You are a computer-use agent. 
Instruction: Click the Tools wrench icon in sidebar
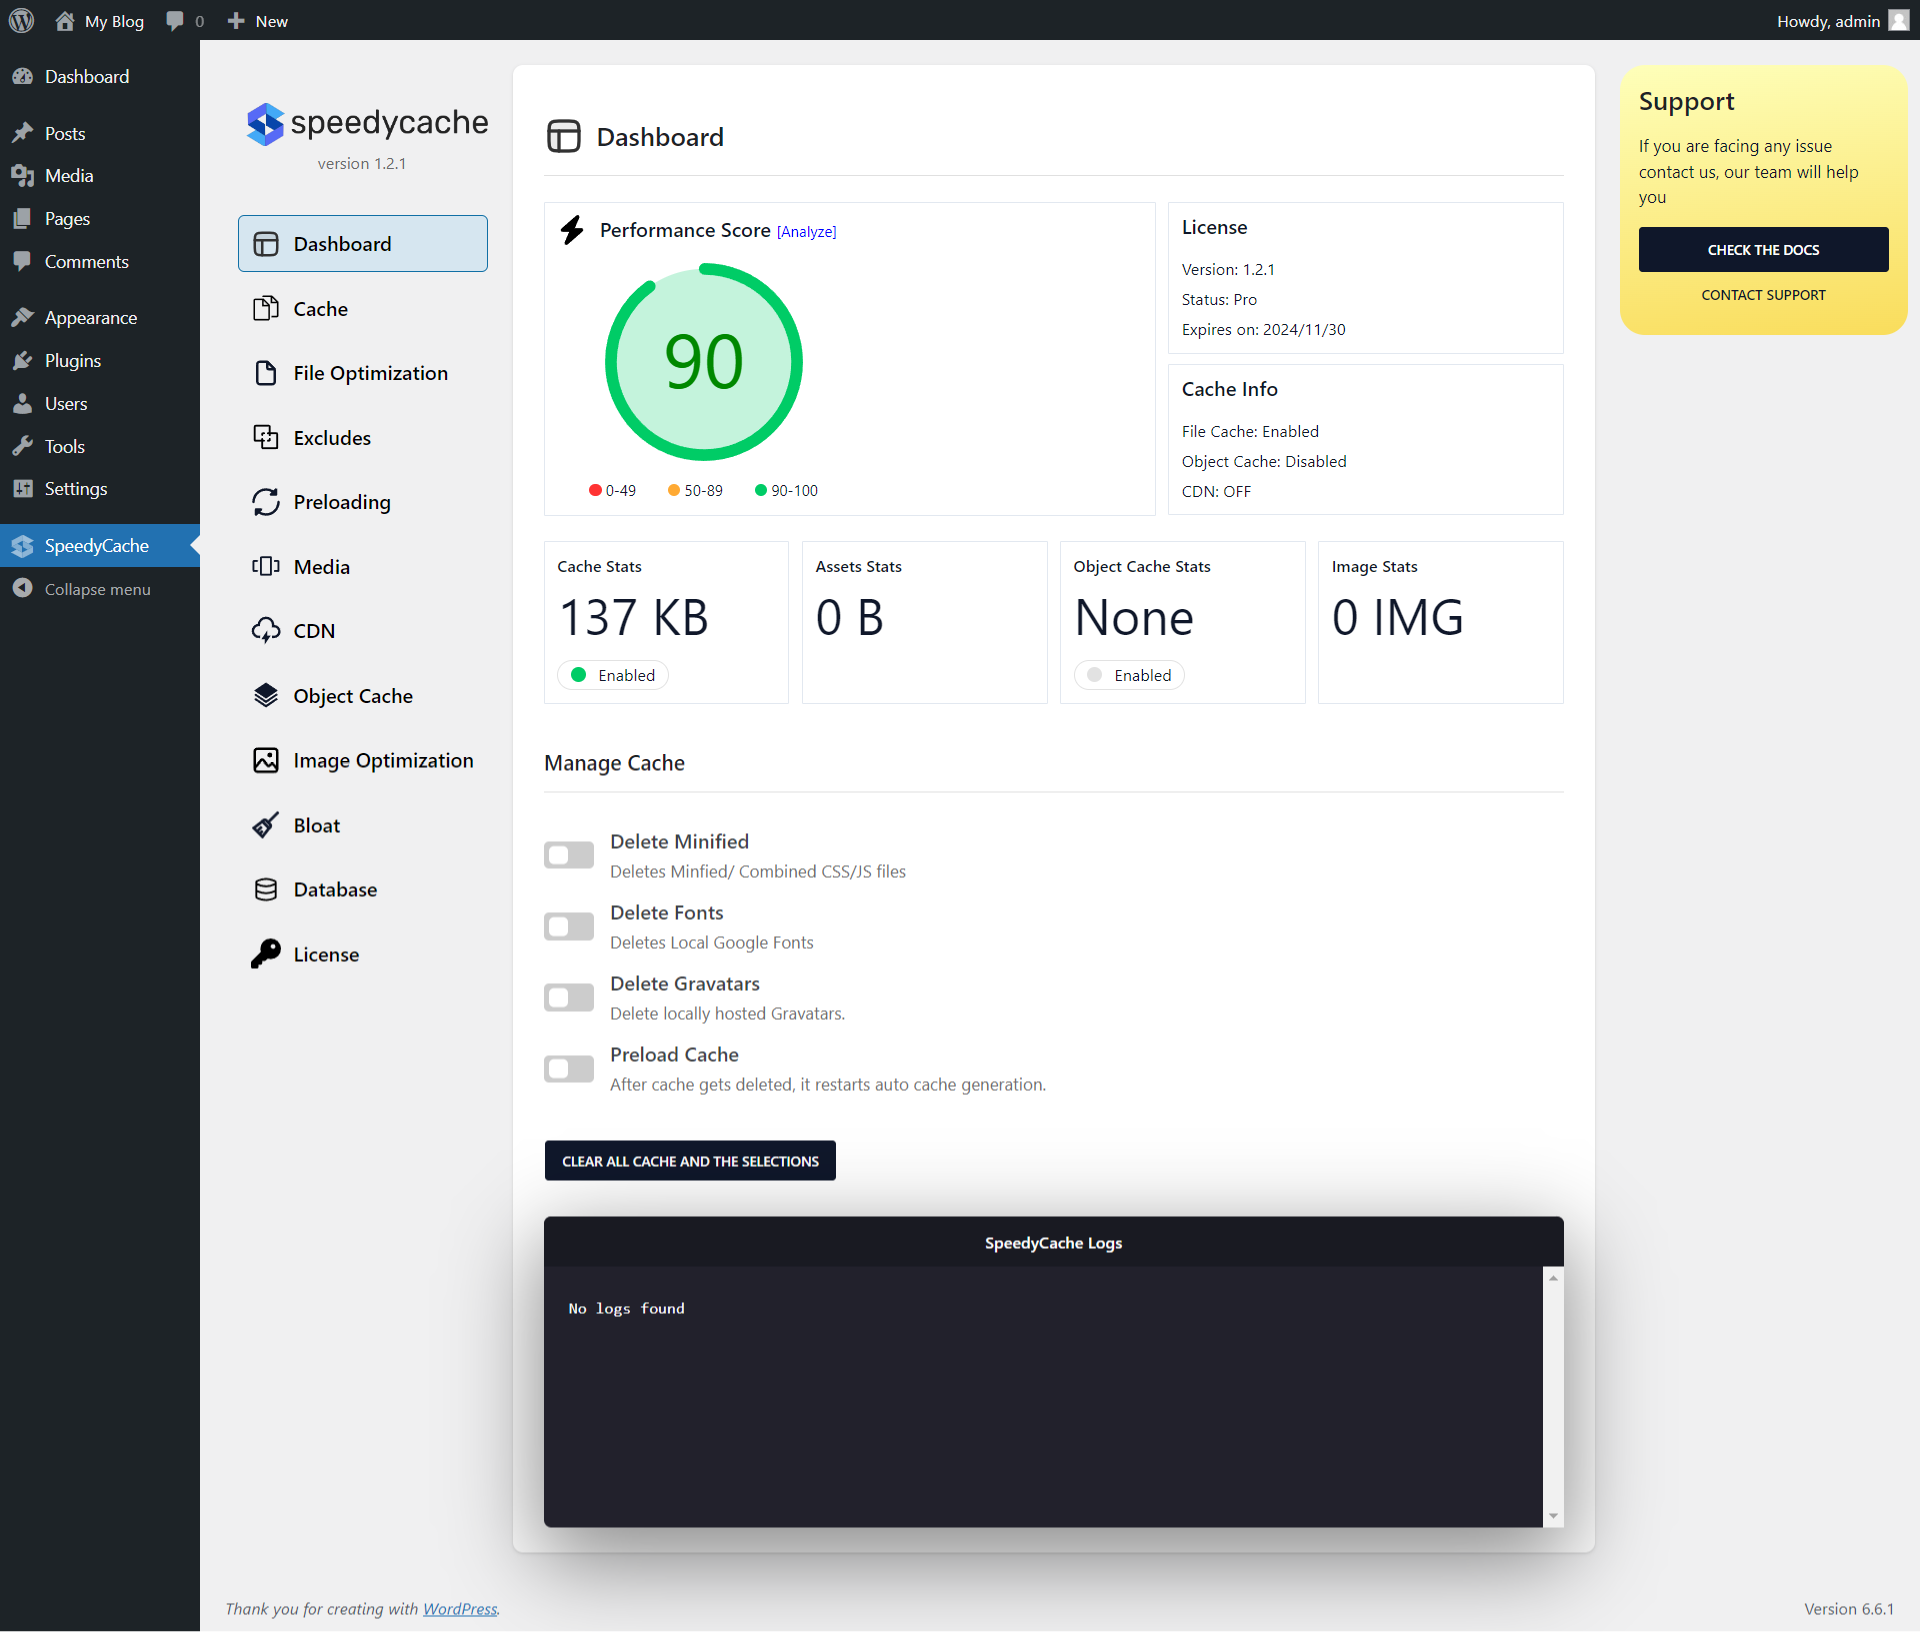[23, 447]
